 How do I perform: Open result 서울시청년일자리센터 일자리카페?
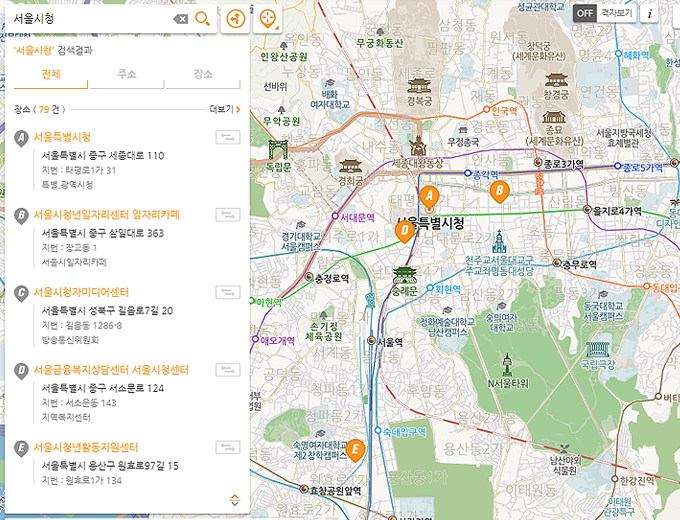107,215
